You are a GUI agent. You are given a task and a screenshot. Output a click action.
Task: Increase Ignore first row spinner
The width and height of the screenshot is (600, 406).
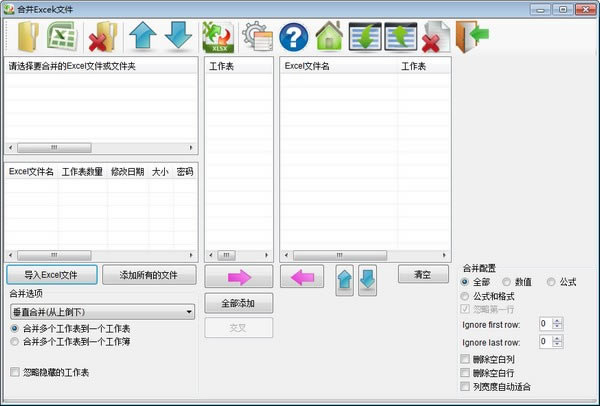[x=558, y=321]
